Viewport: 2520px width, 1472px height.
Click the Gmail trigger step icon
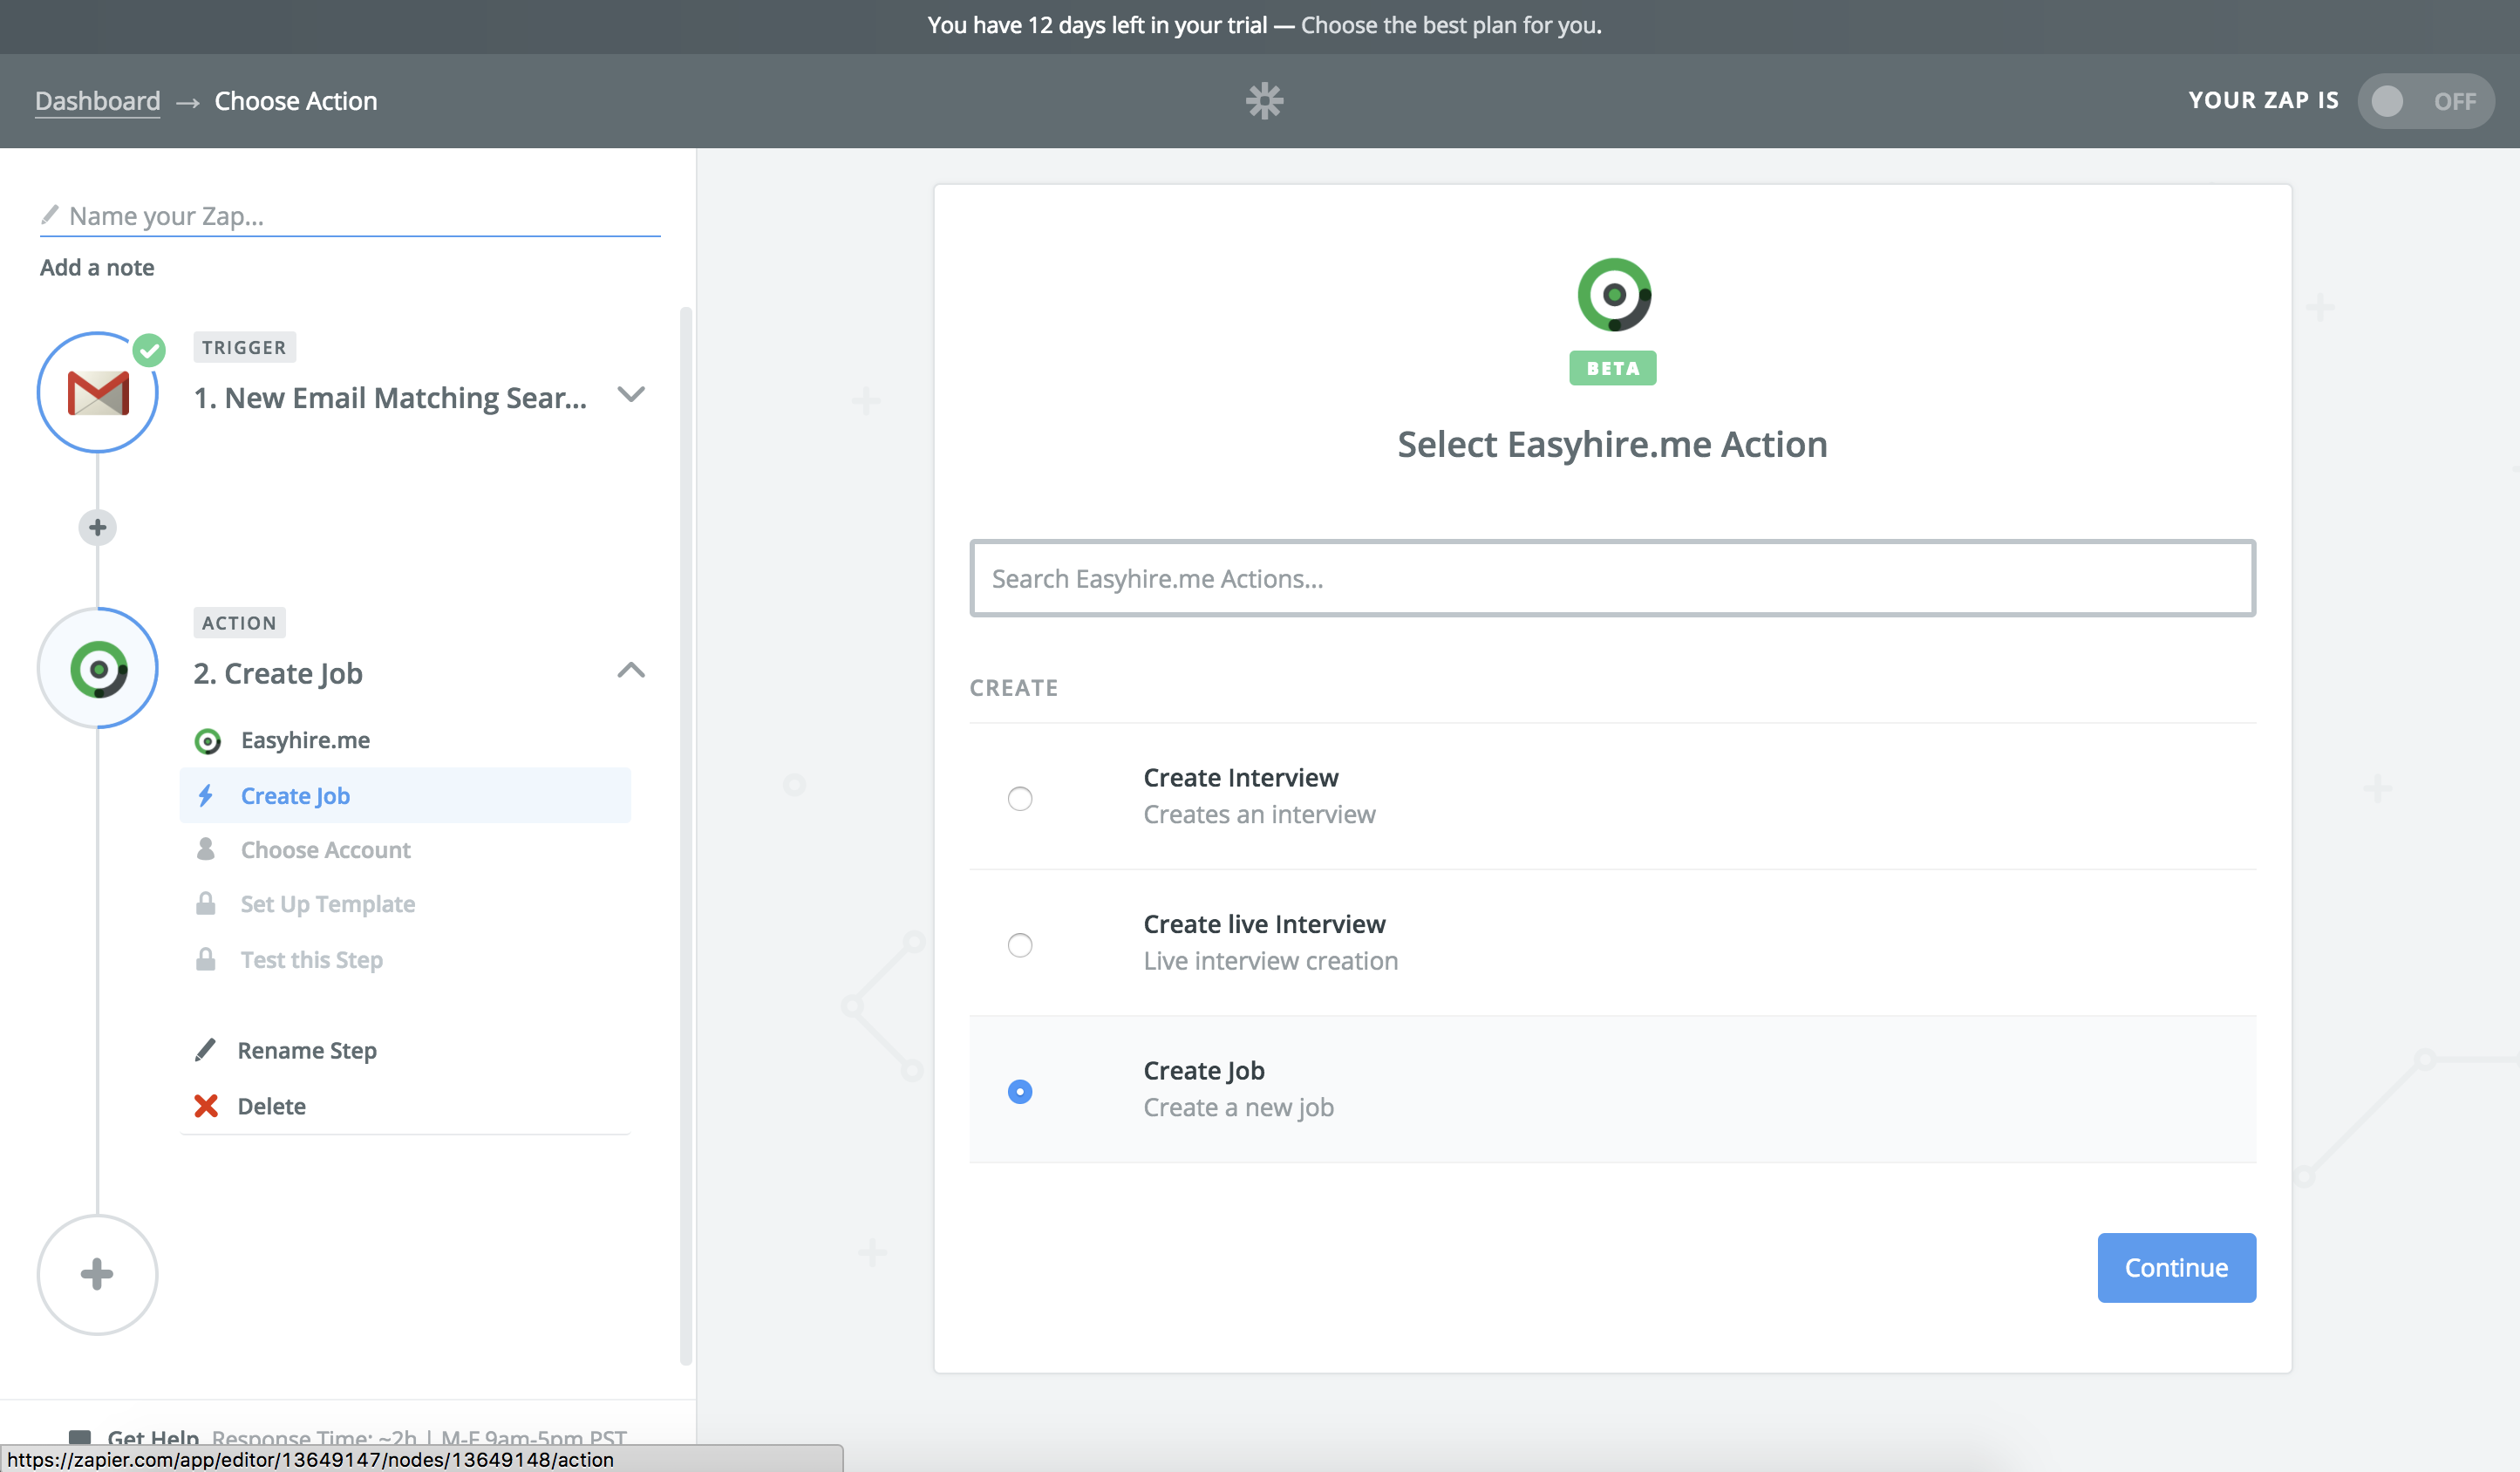tap(98, 392)
